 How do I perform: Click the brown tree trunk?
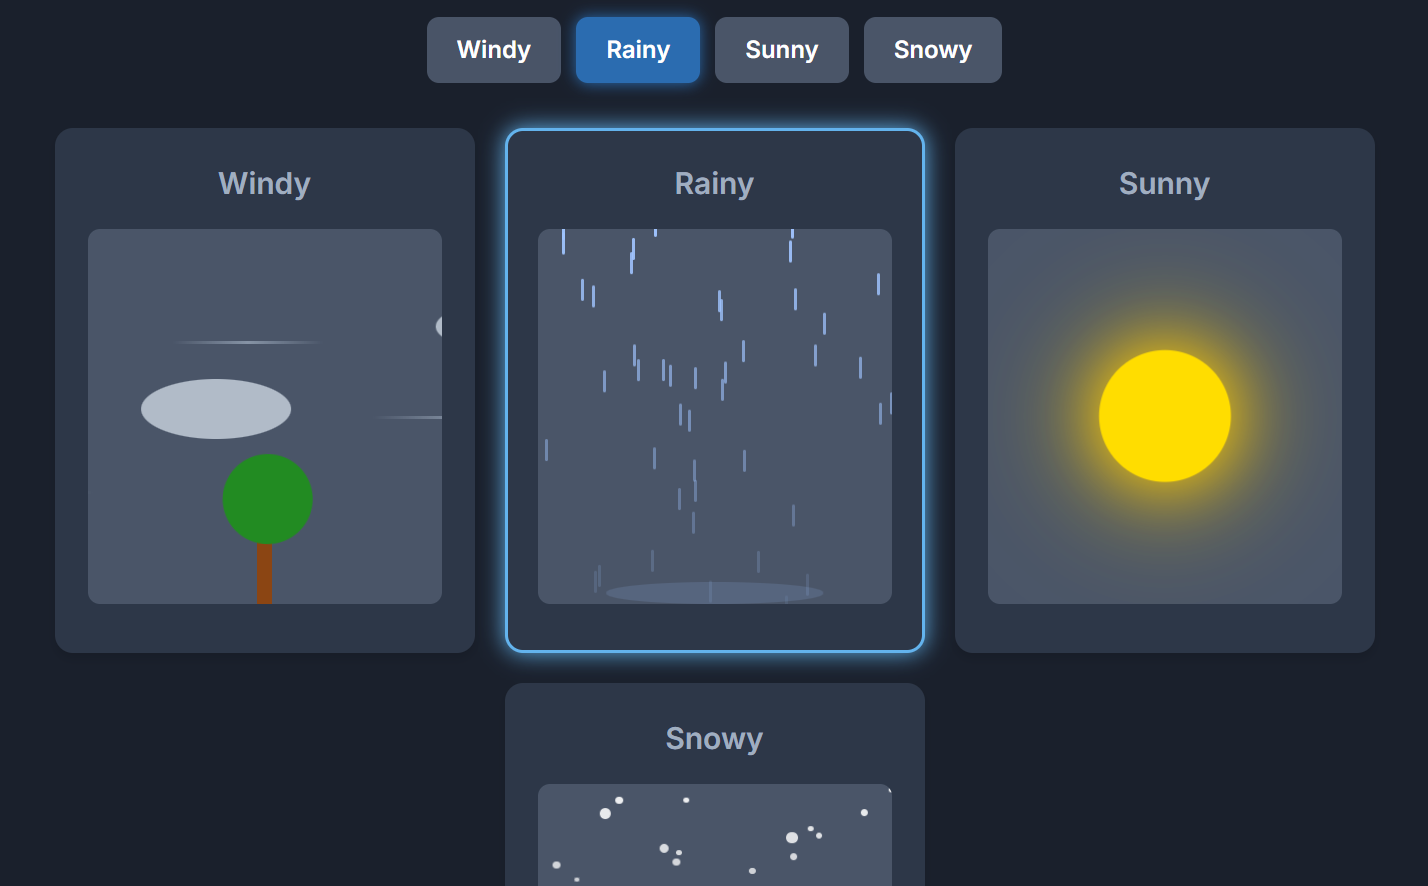[x=265, y=573]
